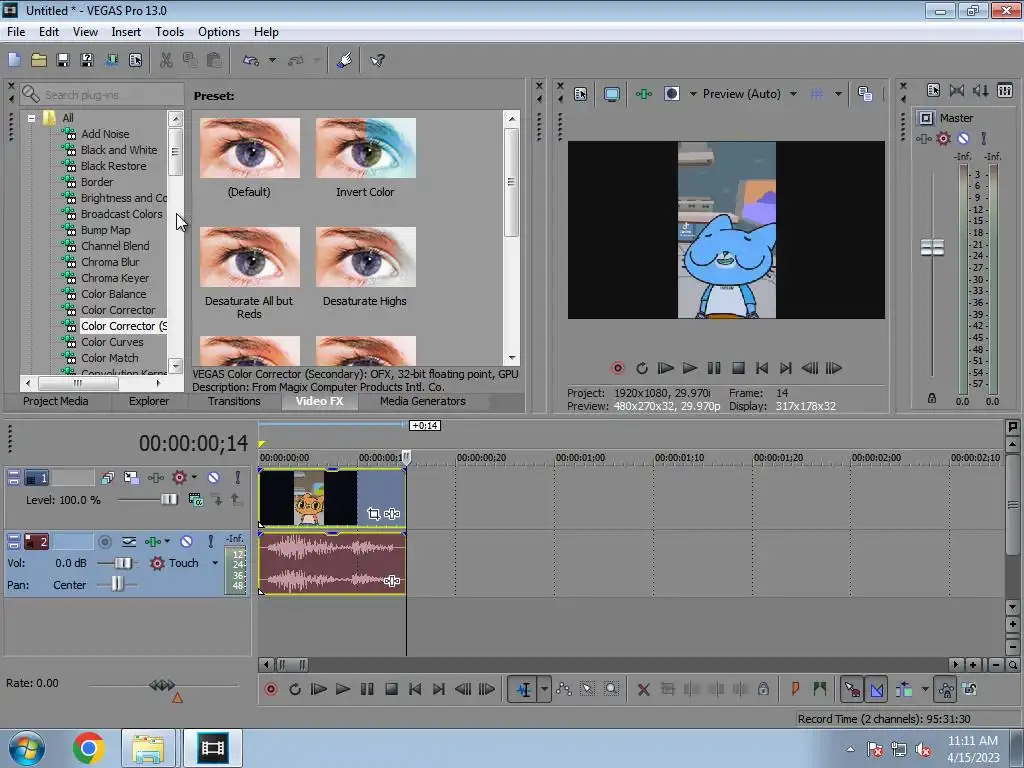This screenshot has width=1024, height=768.
Task: Toggle Enable Snapping icon in timeline toolbar
Action: (852, 689)
